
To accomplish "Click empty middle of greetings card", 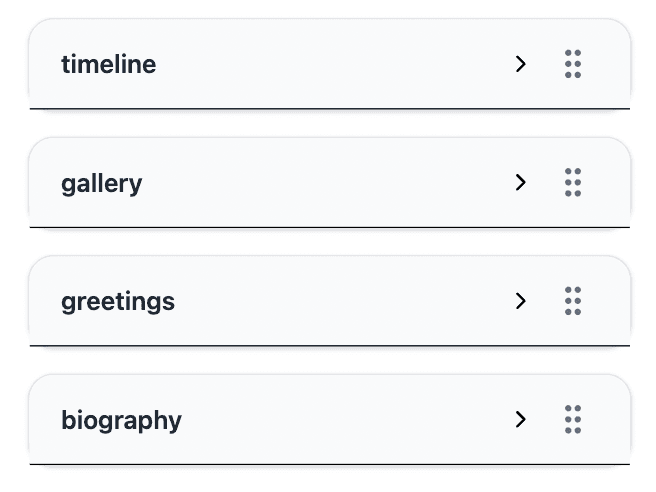I will coord(330,301).
